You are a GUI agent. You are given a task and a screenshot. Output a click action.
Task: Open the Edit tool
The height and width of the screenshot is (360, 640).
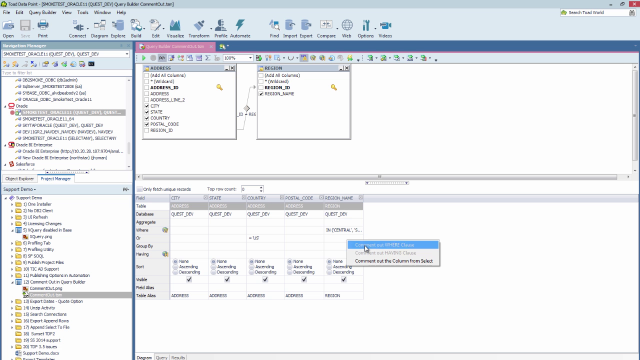point(156,29)
